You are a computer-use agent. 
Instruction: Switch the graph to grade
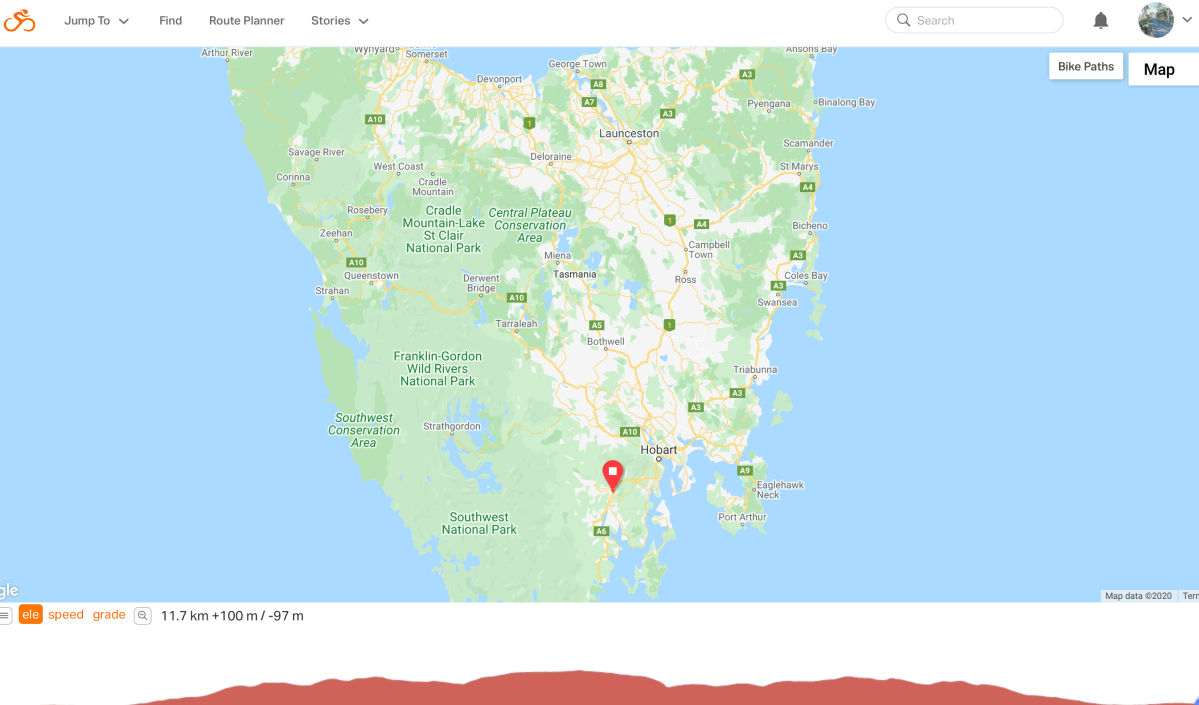(x=109, y=615)
